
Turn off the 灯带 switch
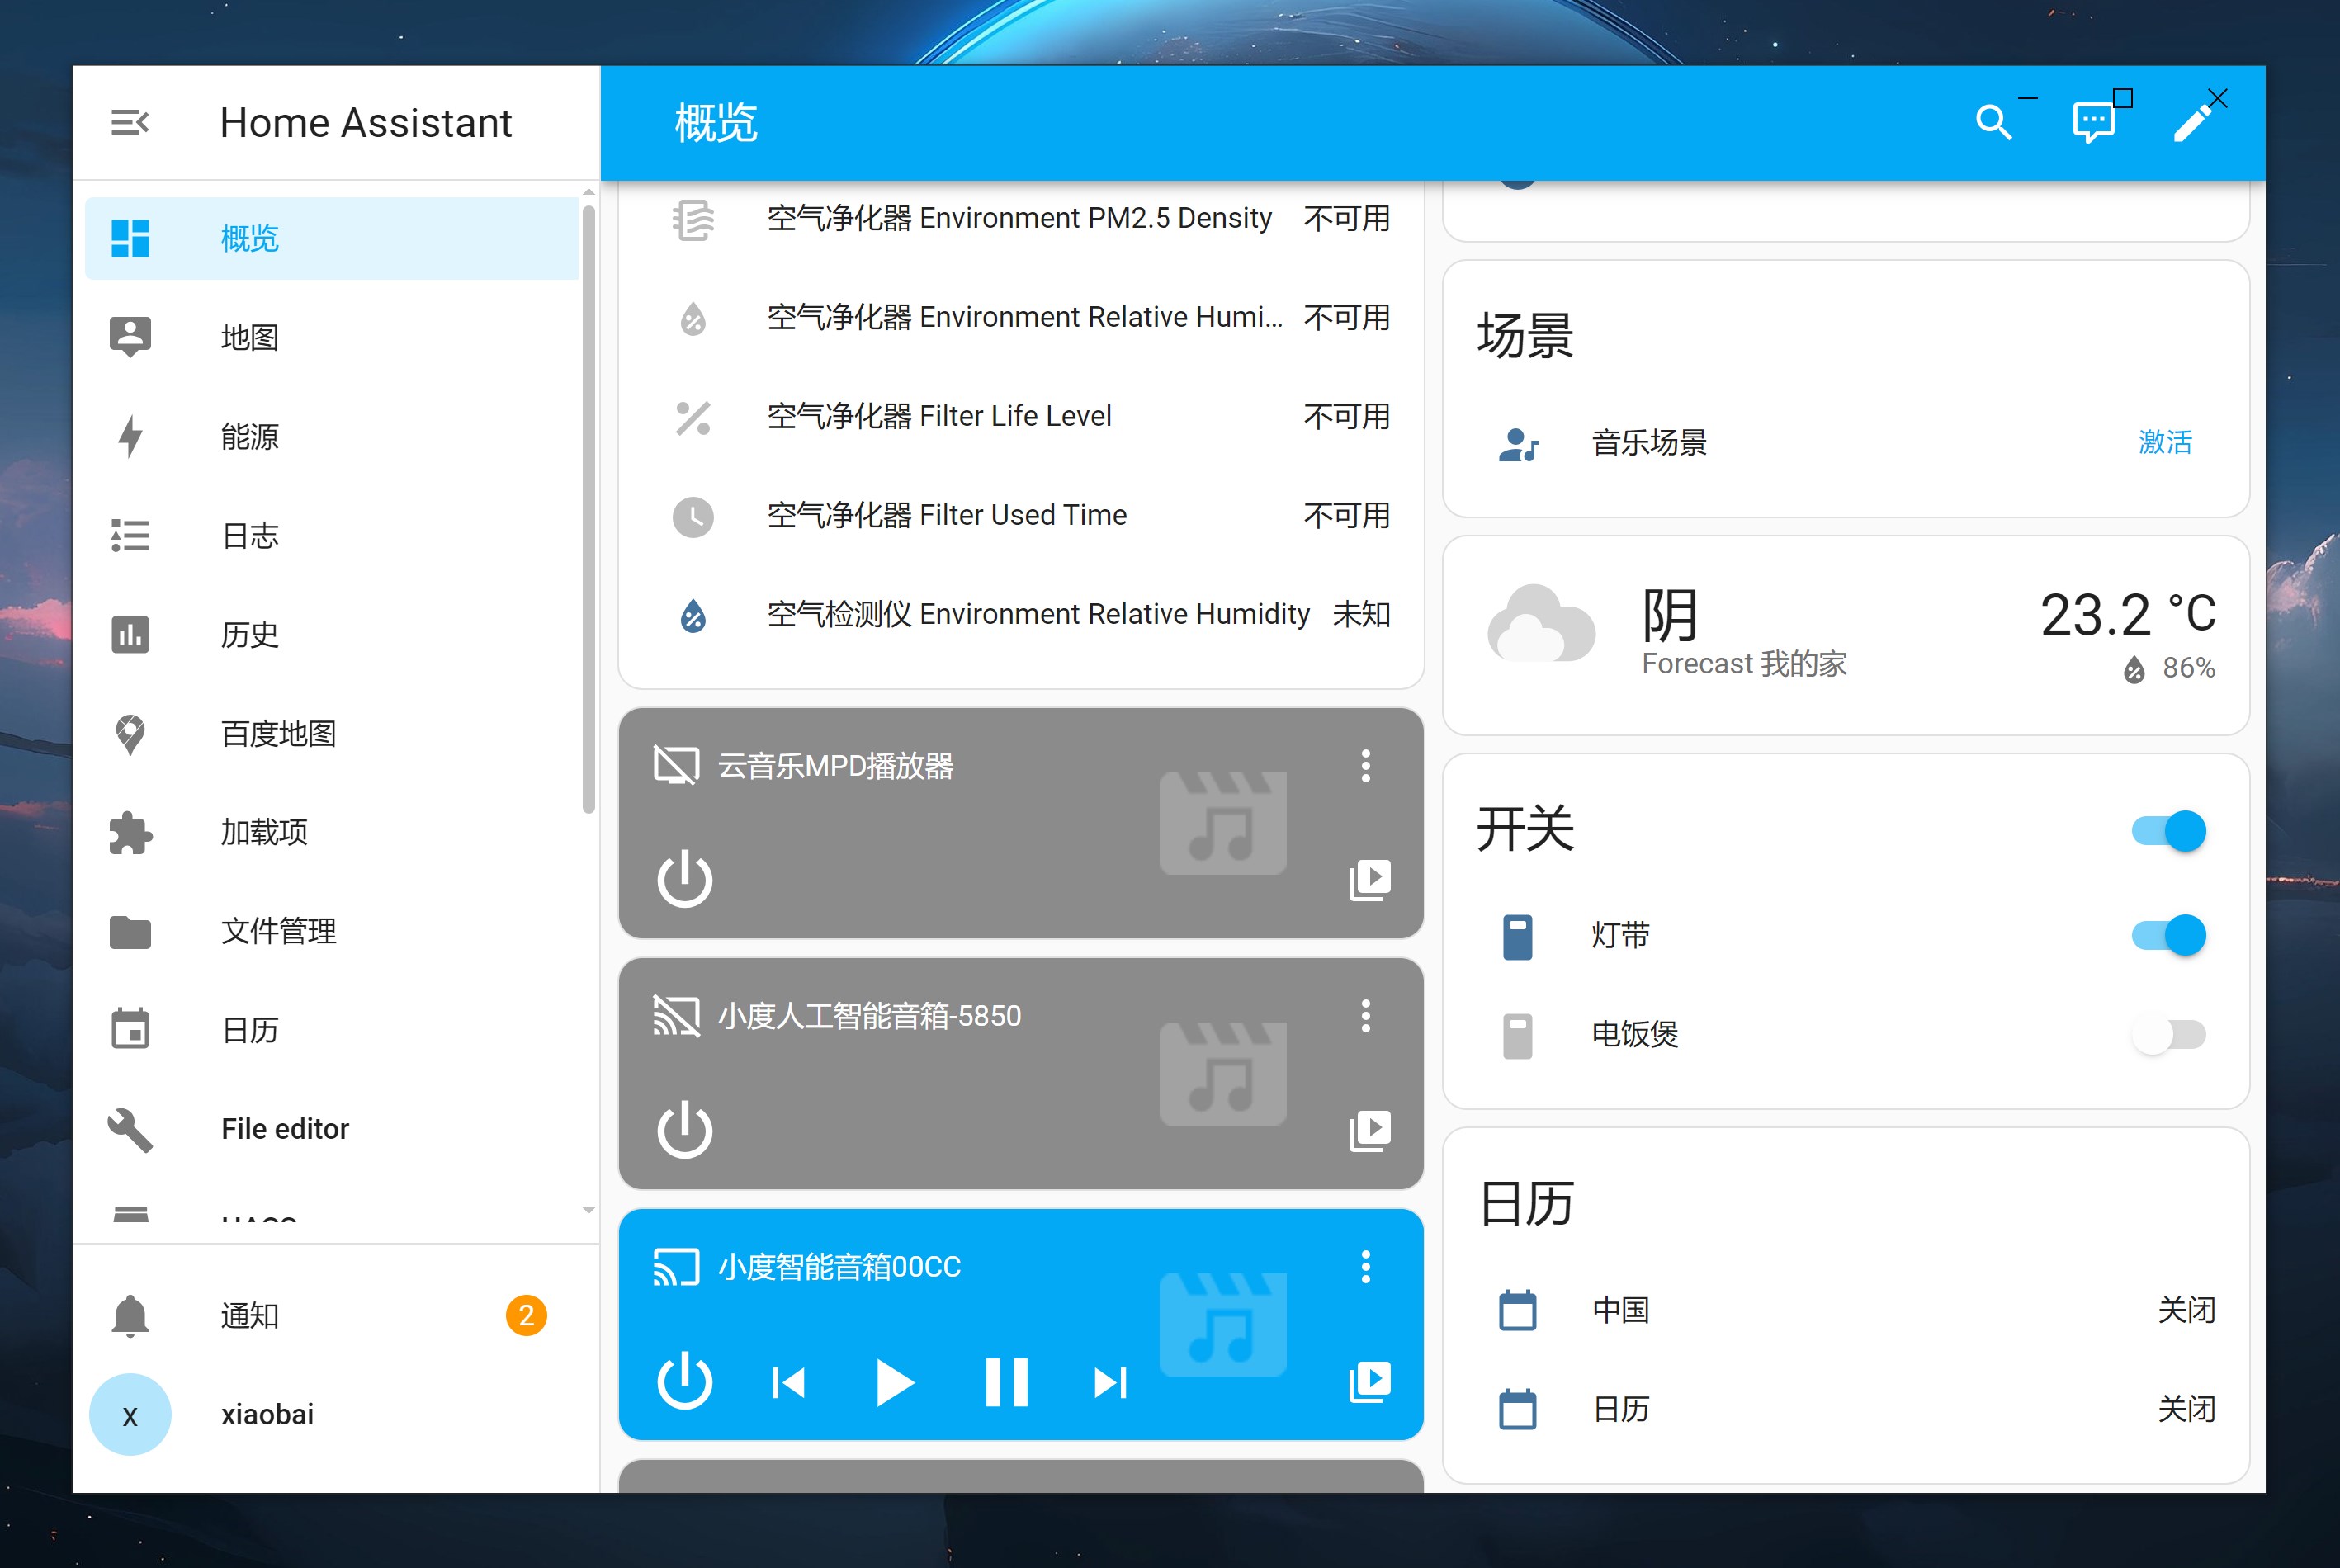click(x=2168, y=934)
